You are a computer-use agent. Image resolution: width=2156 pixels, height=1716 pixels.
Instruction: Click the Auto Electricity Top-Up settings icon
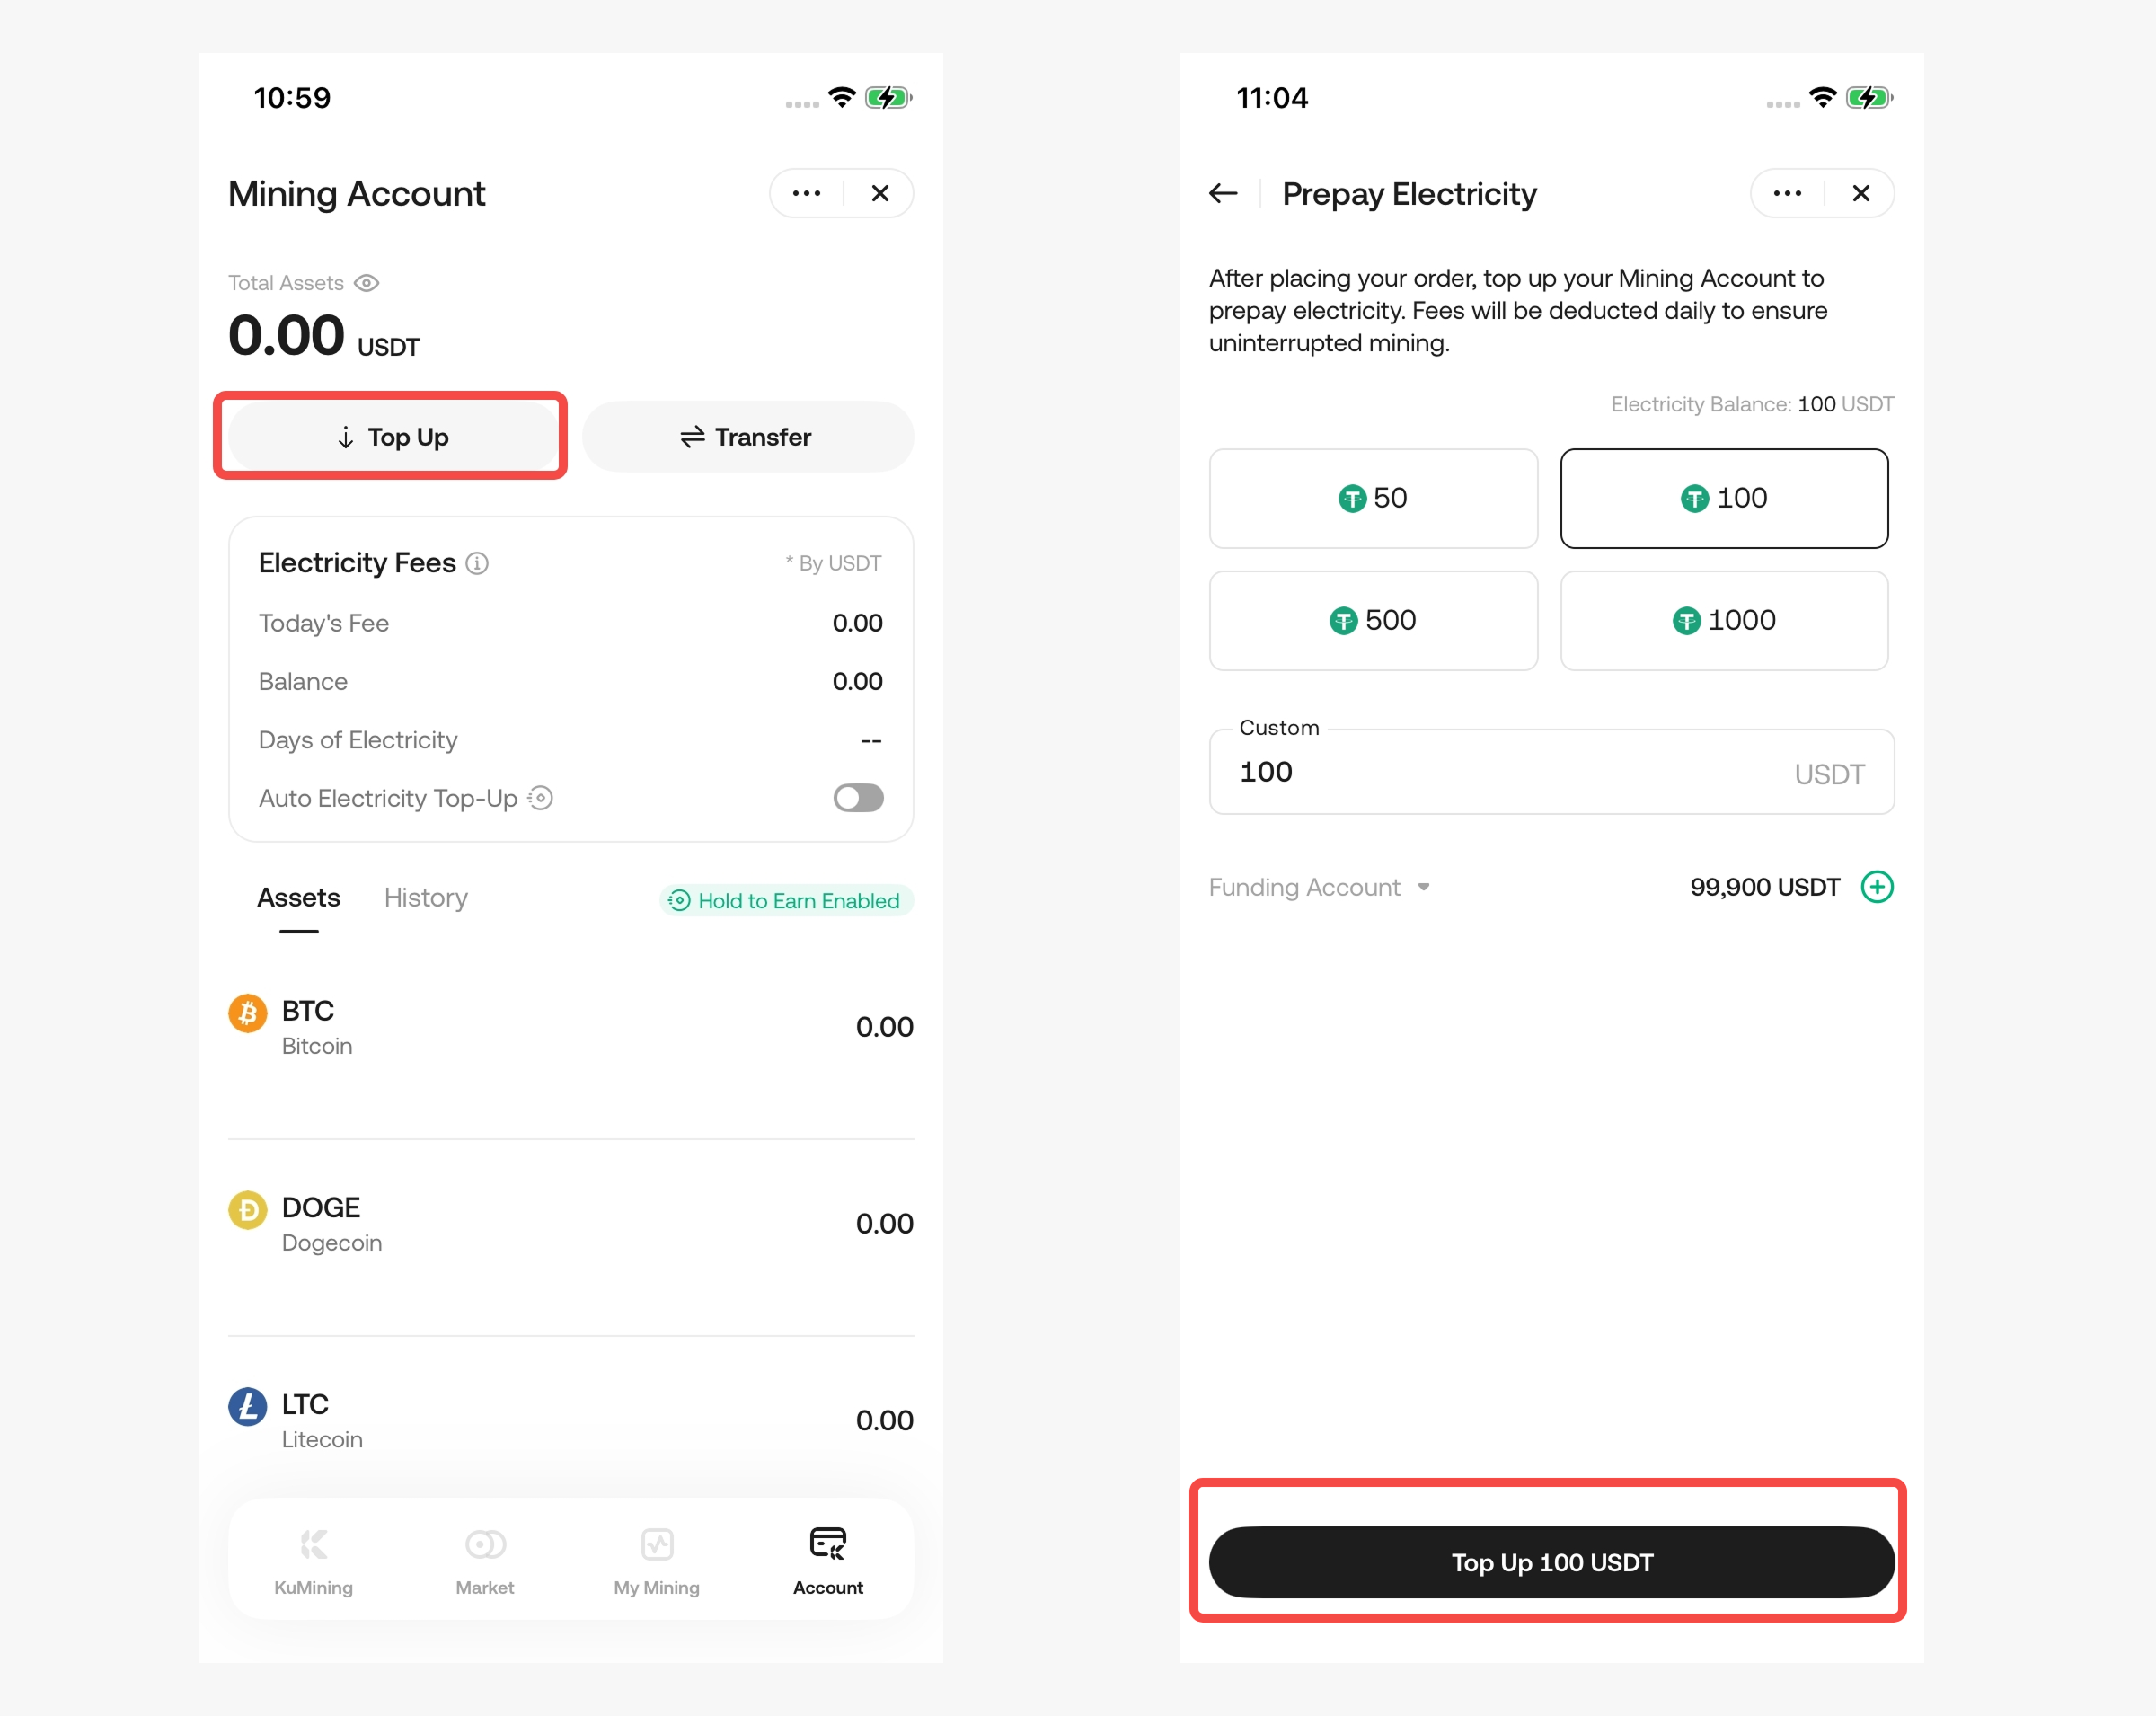(x=541, y=798)
